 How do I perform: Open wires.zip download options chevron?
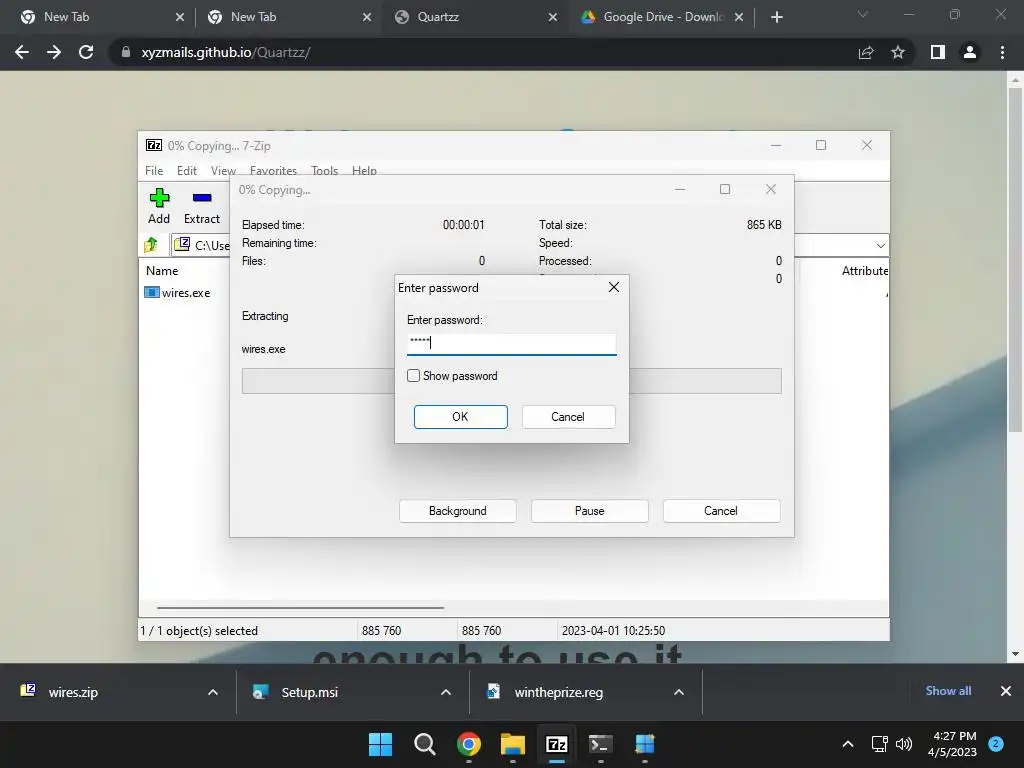(x=213, y=692)
